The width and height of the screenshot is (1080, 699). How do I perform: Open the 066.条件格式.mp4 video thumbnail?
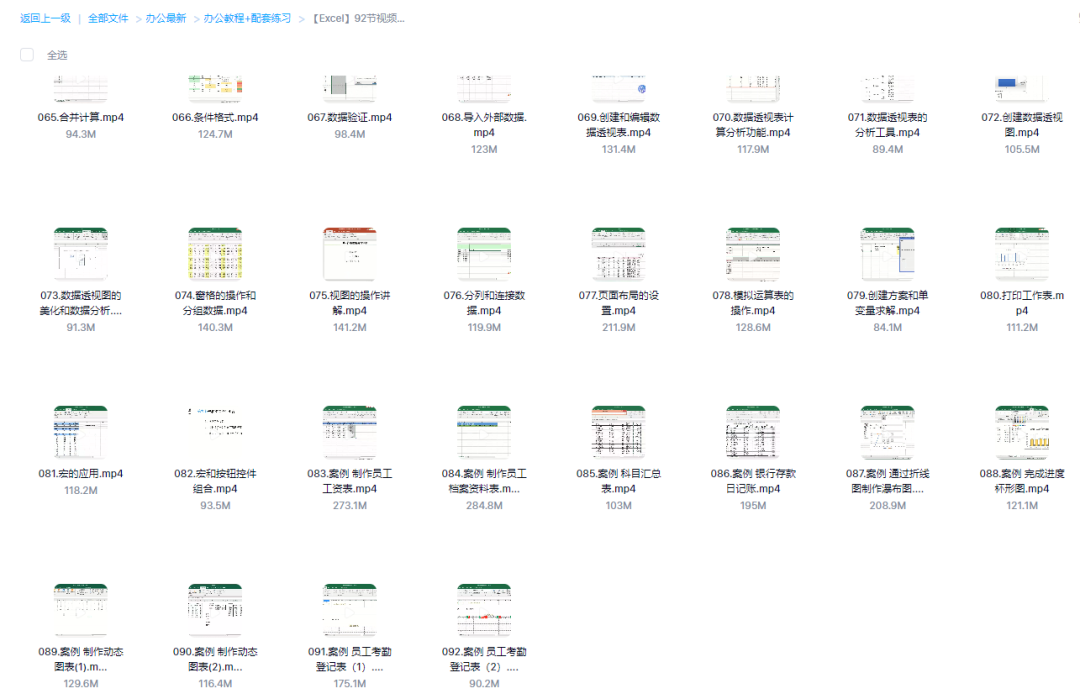(215, 88)
